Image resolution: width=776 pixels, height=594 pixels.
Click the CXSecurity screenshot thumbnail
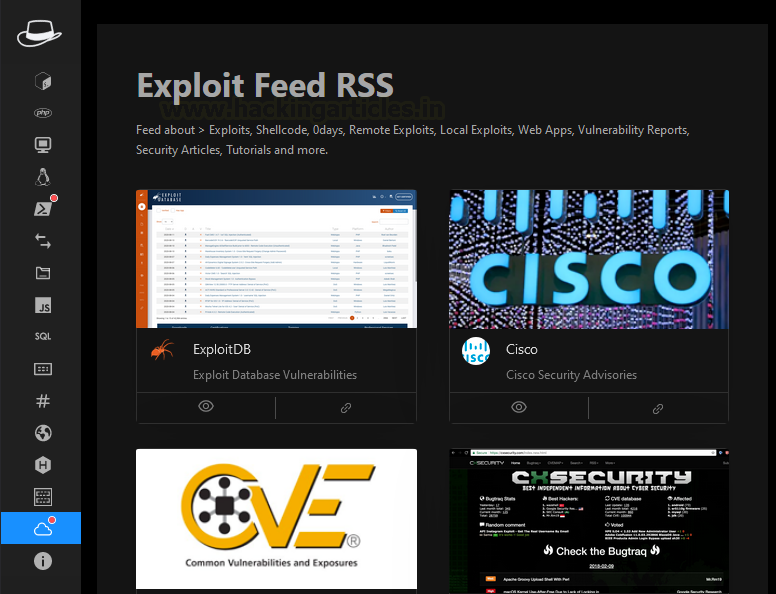tap(589, 521)
